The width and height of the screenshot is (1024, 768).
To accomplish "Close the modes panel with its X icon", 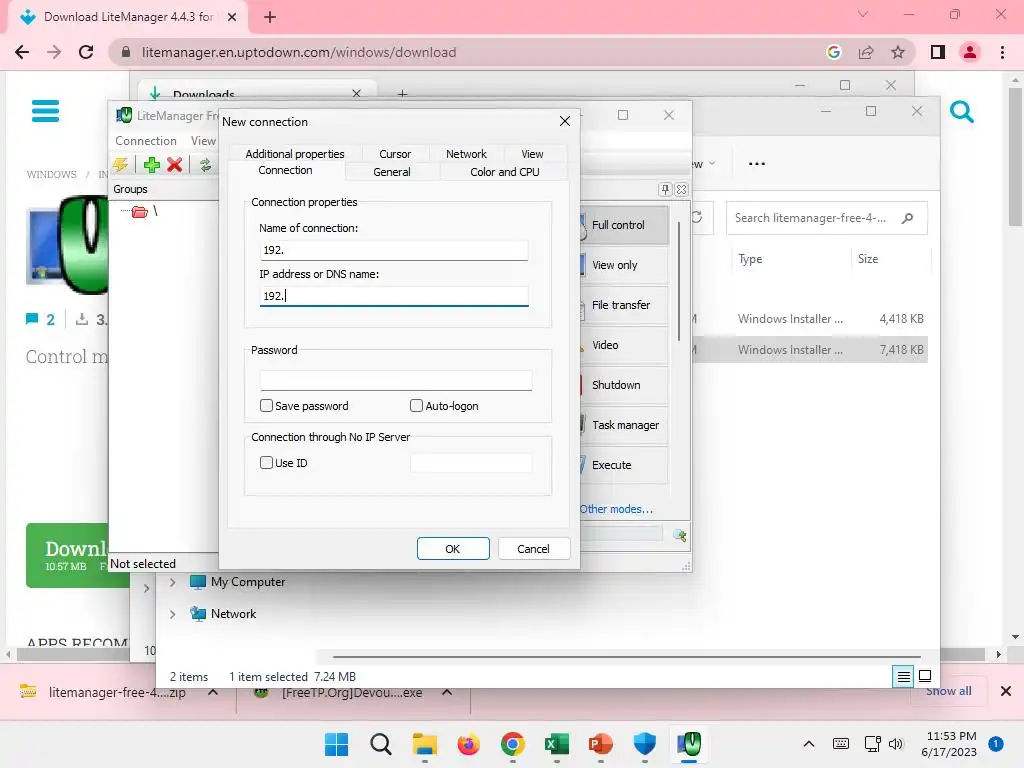I will [x=681, y=189].
